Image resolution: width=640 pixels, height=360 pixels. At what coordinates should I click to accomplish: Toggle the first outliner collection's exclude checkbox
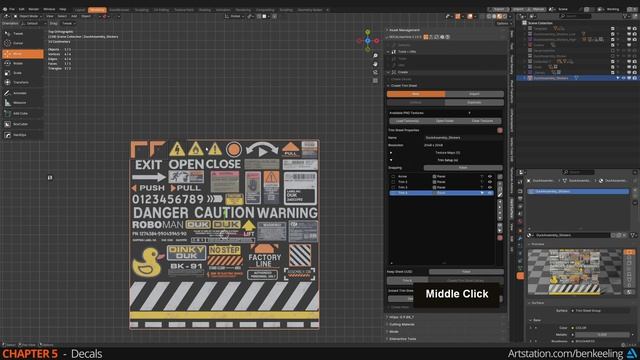click(613, 29)
